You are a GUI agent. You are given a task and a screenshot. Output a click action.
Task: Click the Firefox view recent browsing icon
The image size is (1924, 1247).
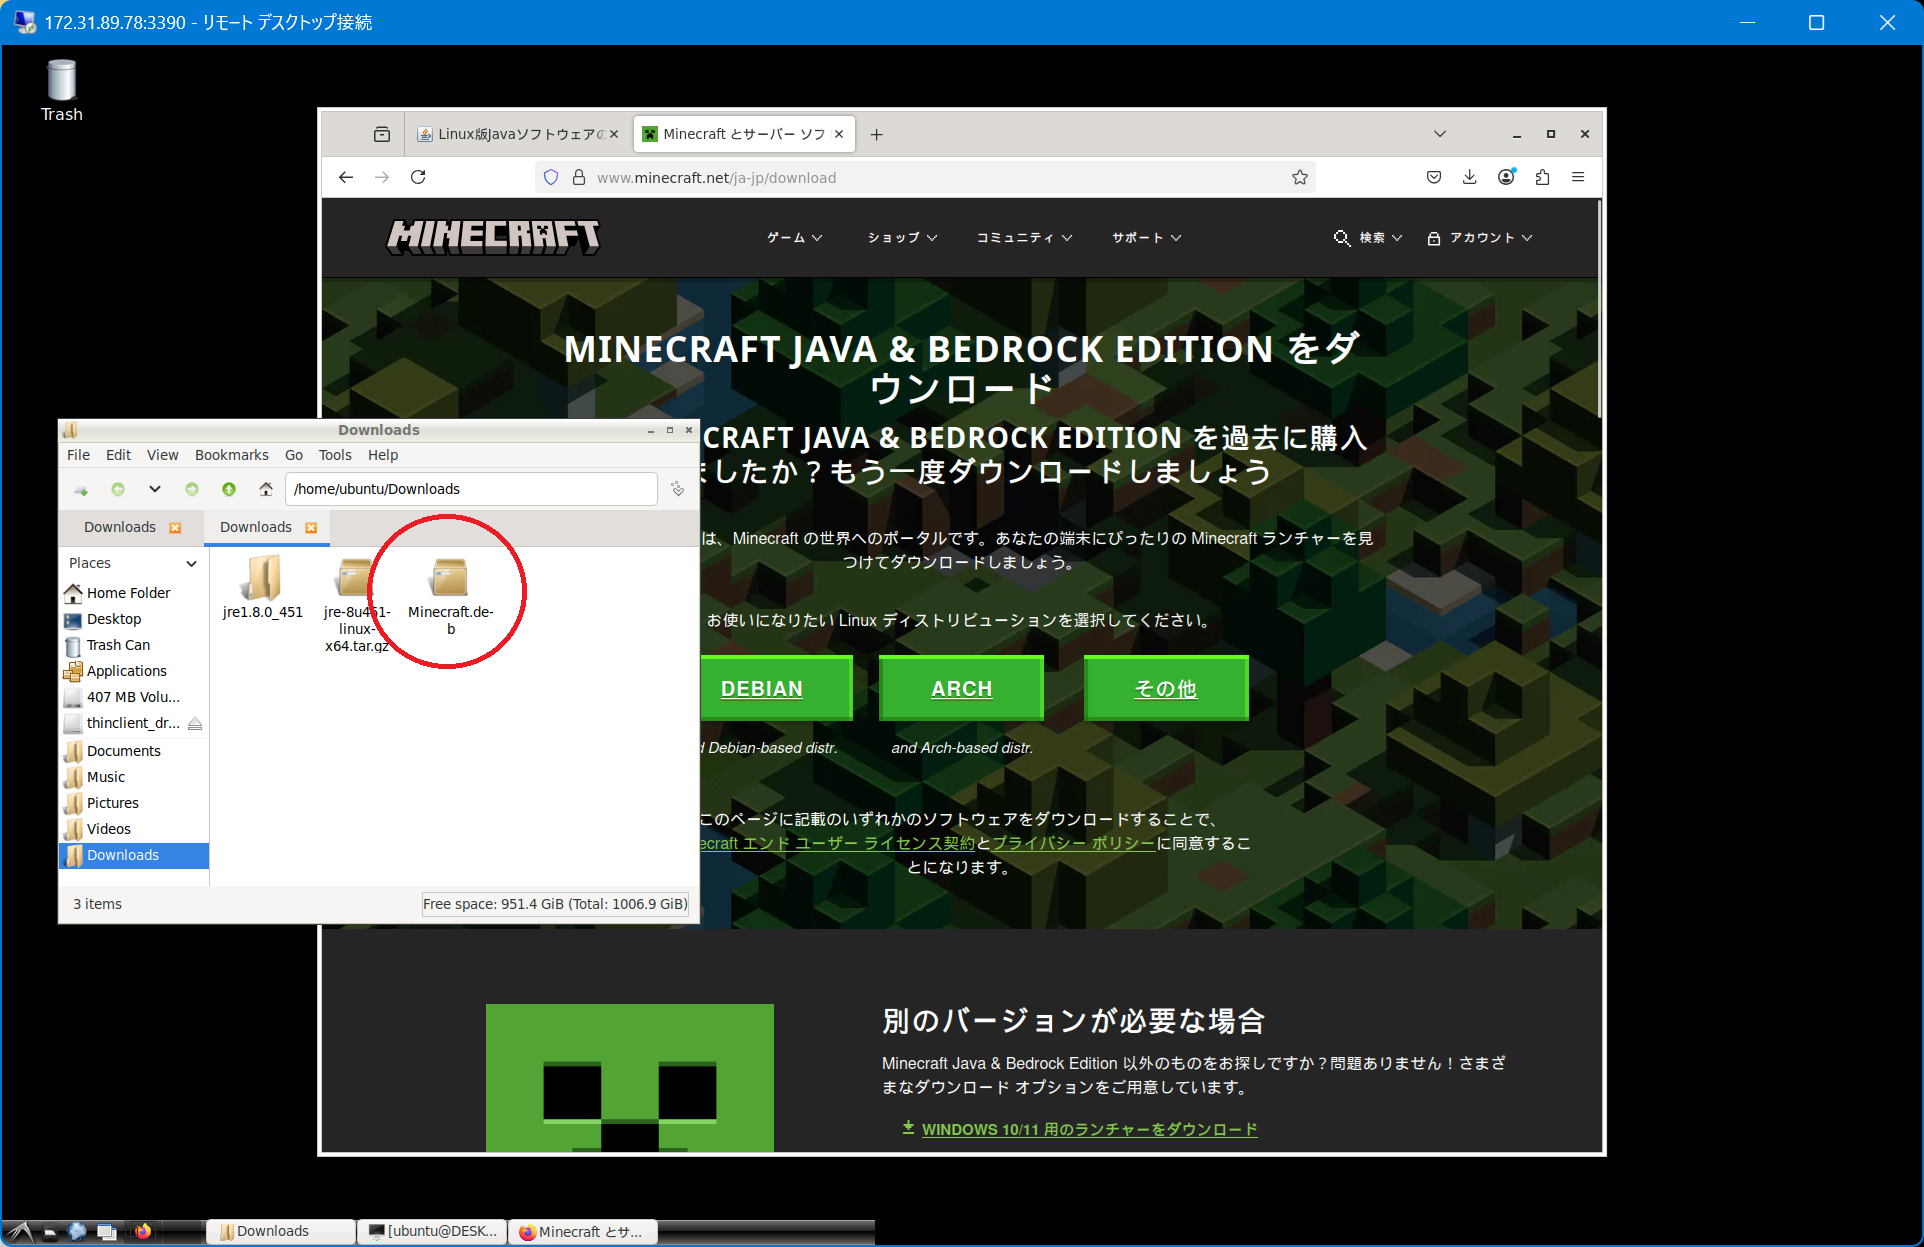(x=382, y=134)
